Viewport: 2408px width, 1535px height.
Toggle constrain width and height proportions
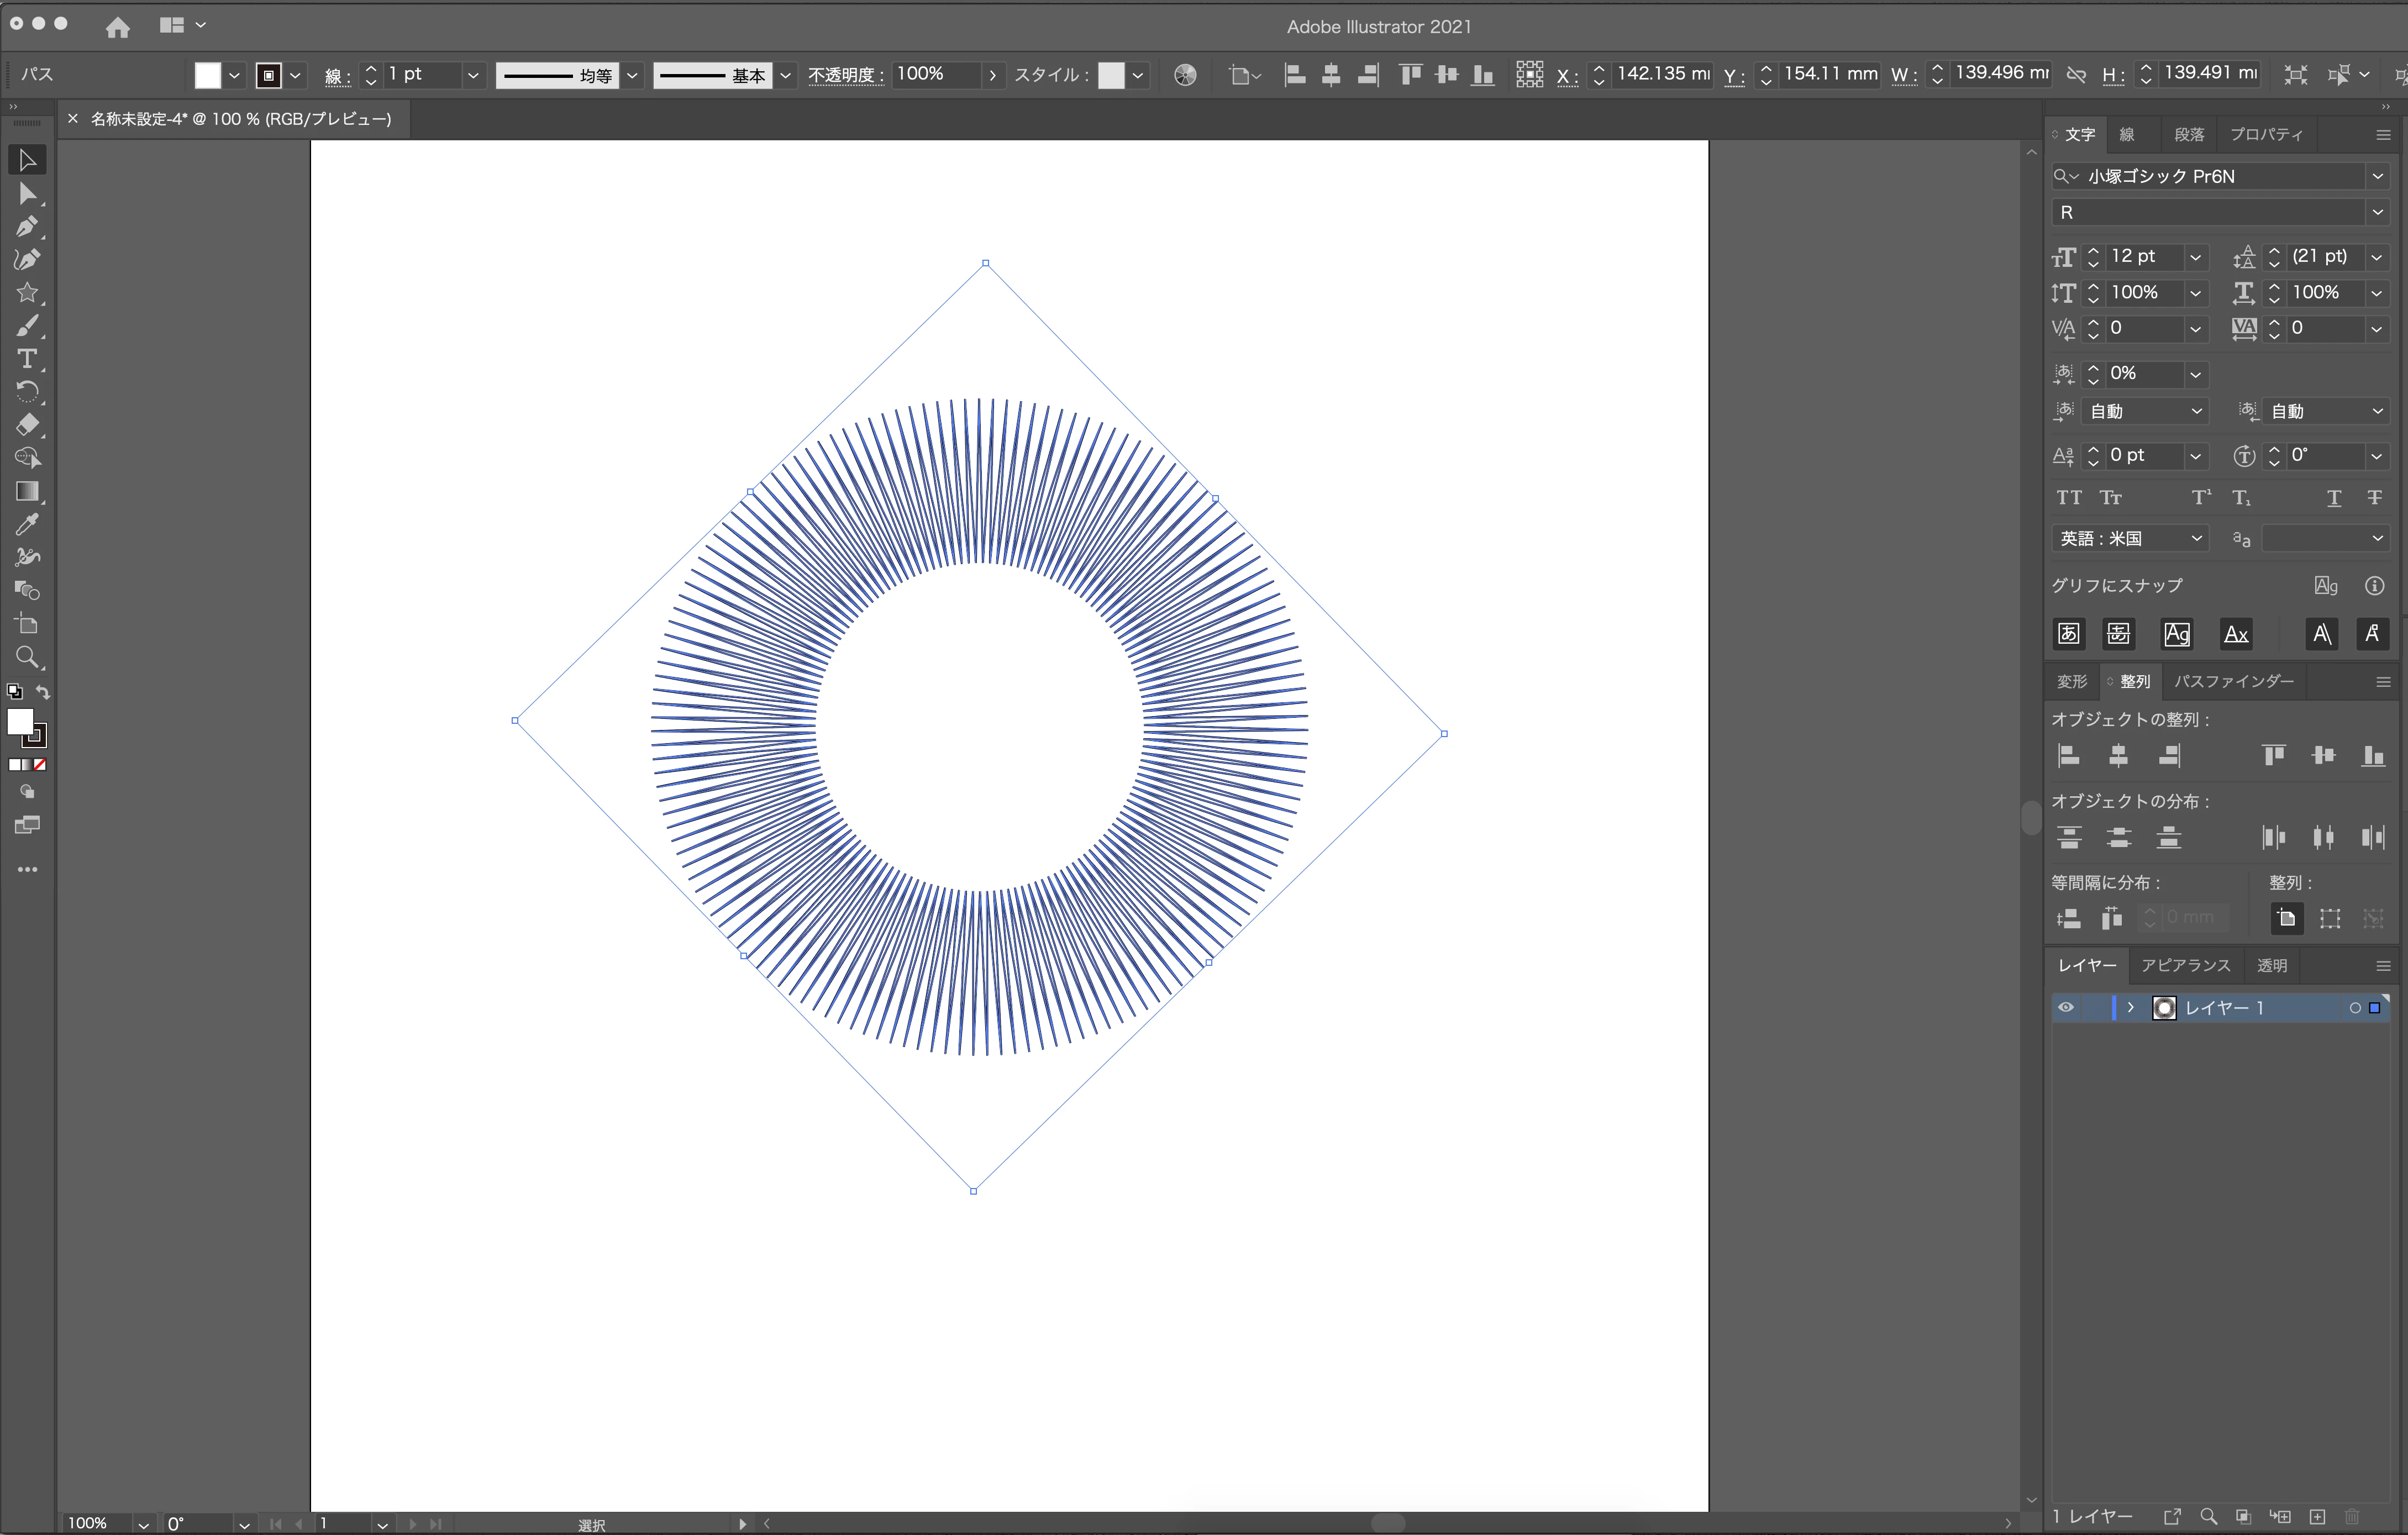(2076, 75)
